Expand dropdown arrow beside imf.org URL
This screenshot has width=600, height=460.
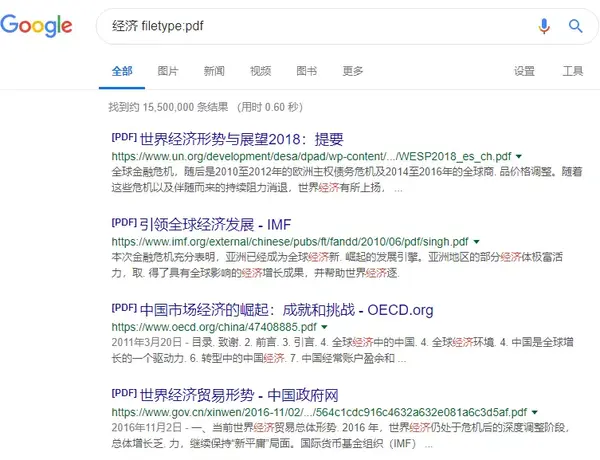click(476, 241)
